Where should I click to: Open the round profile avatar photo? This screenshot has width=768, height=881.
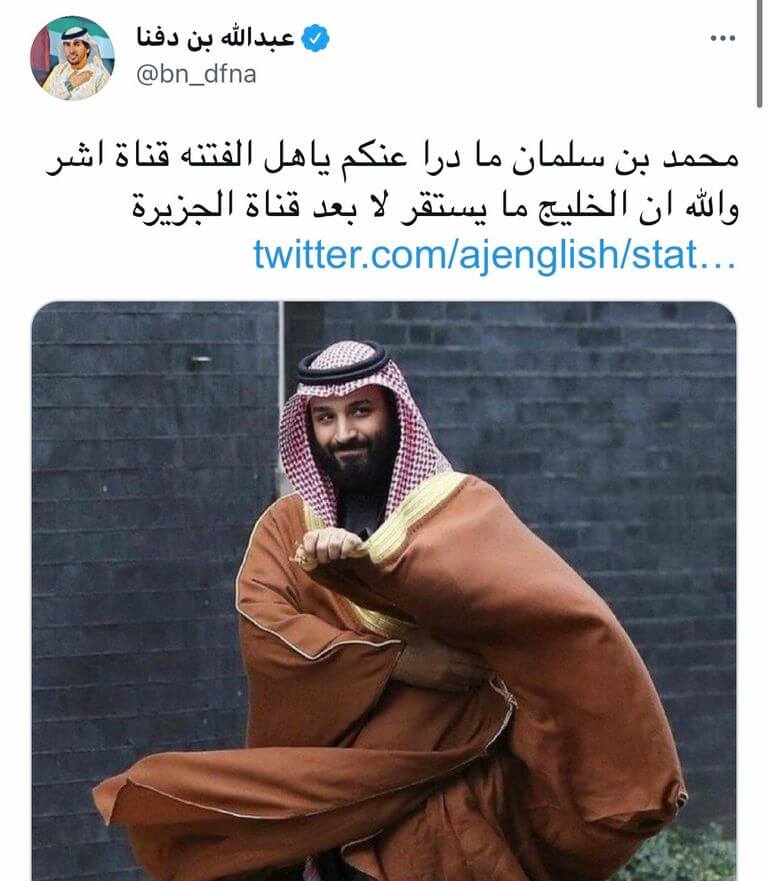coord(72,58)
